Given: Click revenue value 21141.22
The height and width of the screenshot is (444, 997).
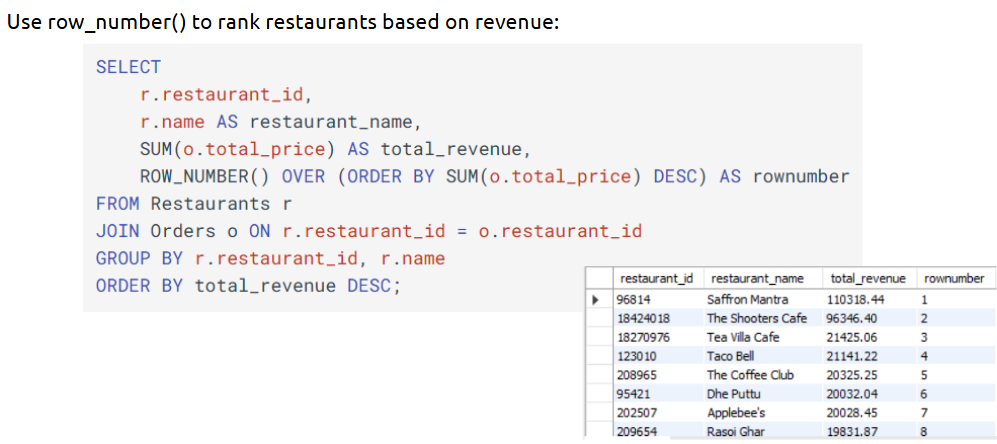Looking at the screenshot, I should click(852, 356).
